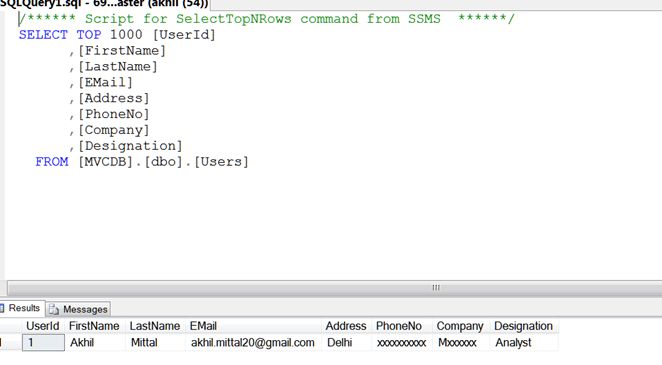Switch to the Results tab
Viewport: 662px width, 365px height.
[x=21, y=308]
